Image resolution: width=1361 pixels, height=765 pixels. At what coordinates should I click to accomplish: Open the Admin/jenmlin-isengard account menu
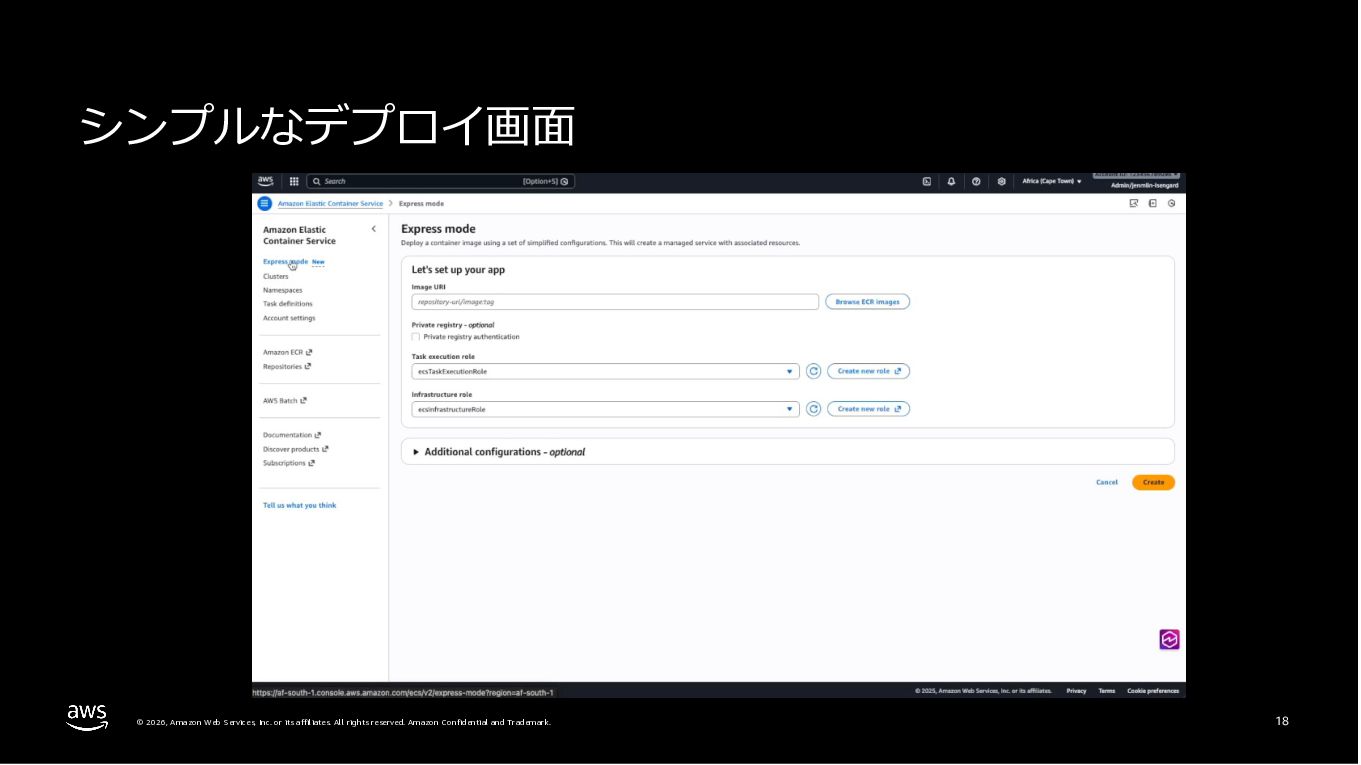[x=1144, y=185]
